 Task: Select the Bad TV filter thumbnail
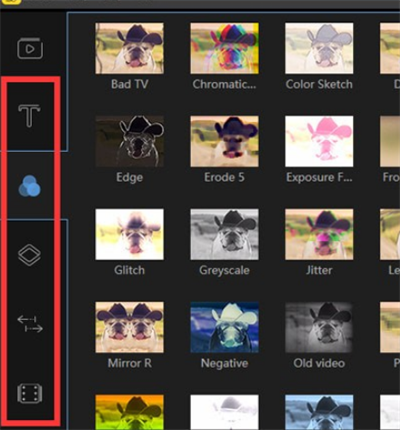[129, 48]
